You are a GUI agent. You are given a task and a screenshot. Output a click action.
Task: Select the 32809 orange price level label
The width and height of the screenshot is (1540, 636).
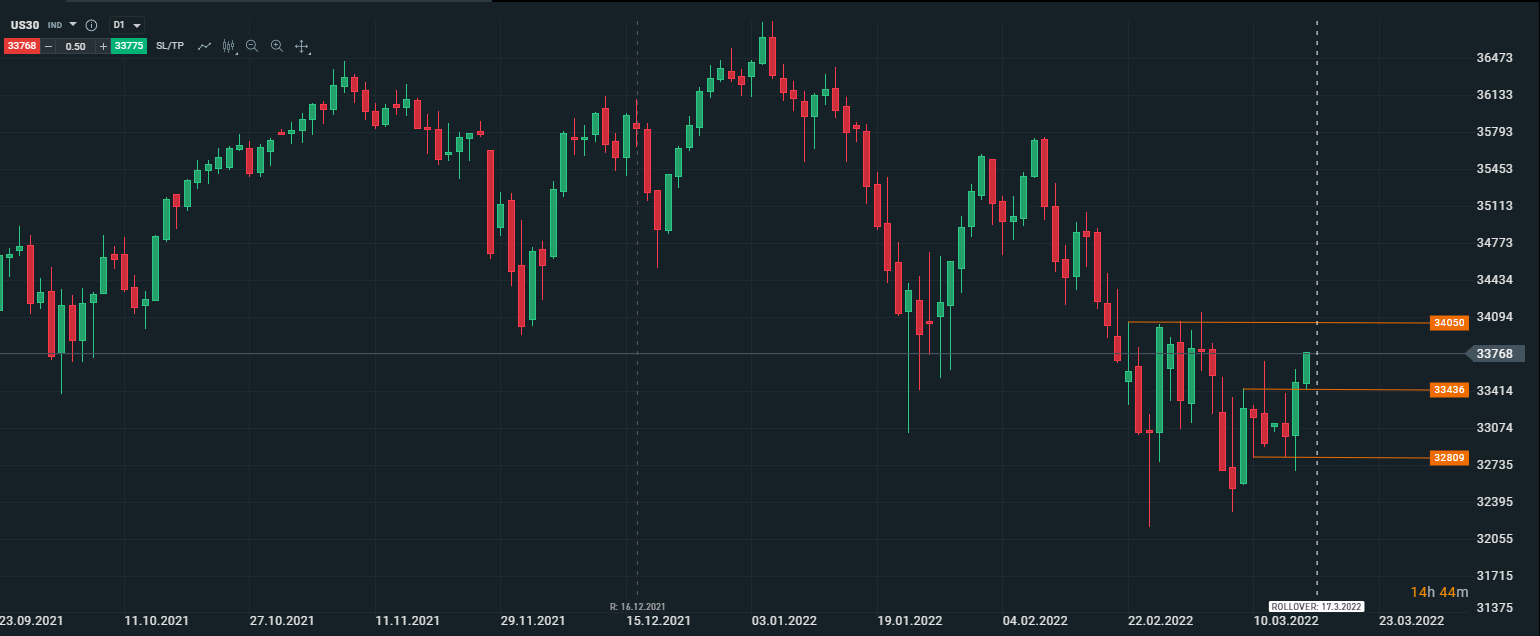click(1449, 458)
